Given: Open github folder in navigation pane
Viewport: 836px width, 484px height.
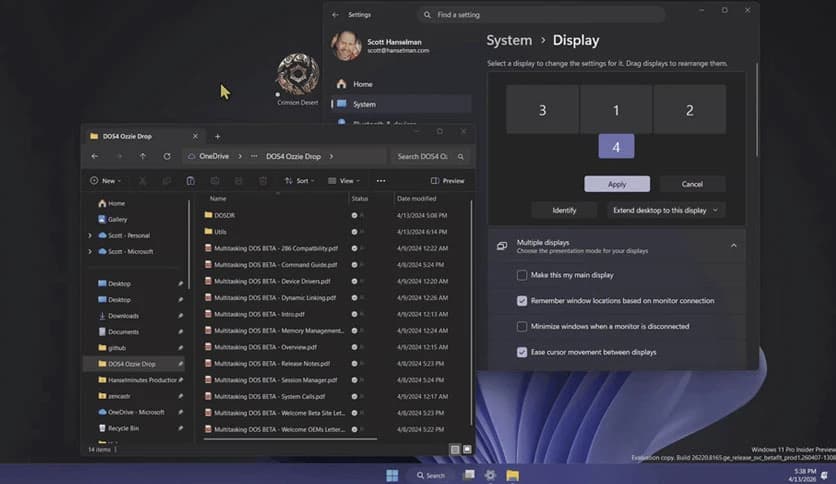Looking at the screenshot, I should [117, 348].
